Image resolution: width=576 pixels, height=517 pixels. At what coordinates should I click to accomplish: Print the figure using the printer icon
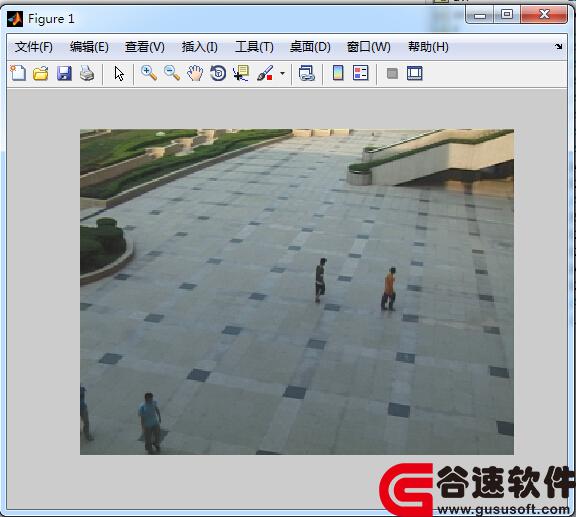tap(87, 73)
